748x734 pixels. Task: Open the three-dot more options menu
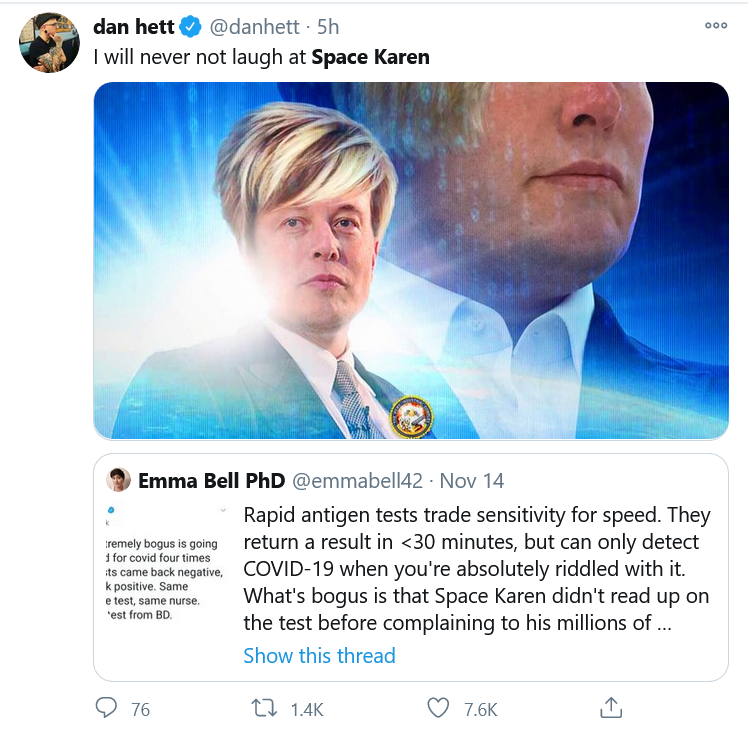716,27
